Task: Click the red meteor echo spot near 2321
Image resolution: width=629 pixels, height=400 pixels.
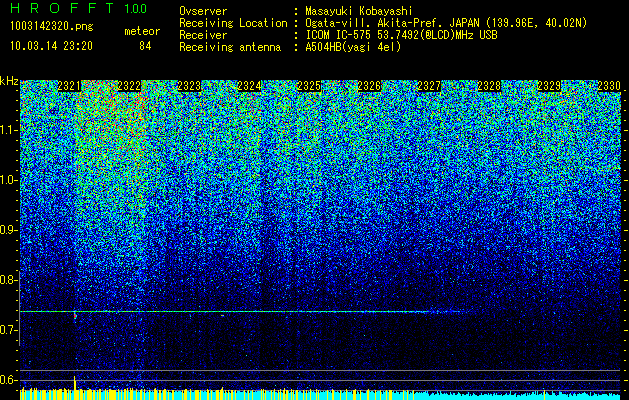Action: [75, 317]
